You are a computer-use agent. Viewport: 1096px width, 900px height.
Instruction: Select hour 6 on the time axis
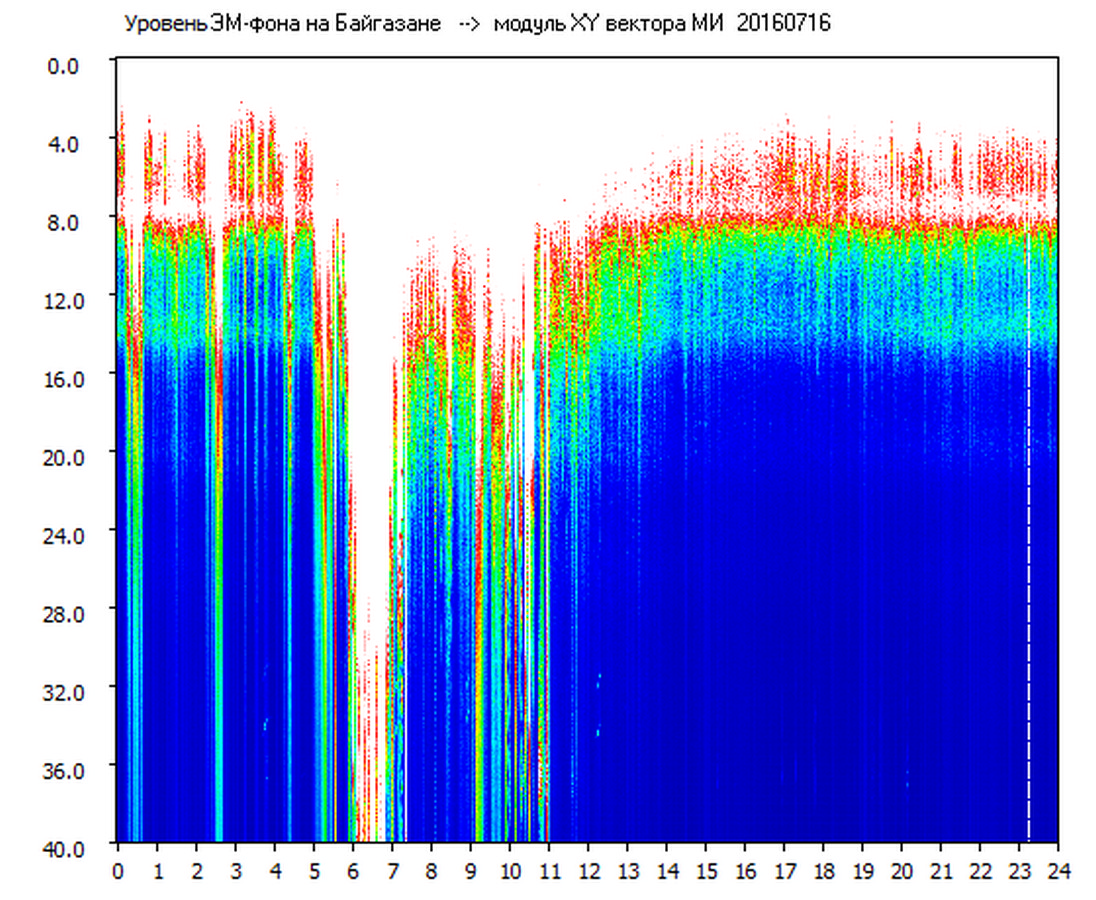[x=353, y=871]
